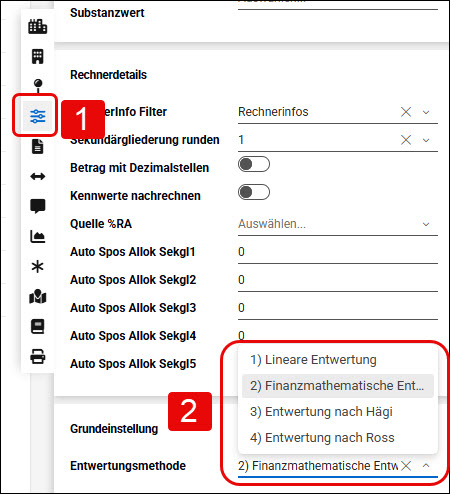
Task: Open the single building sidebar icon
Action: pyautogui.click(x=37, y=56)
